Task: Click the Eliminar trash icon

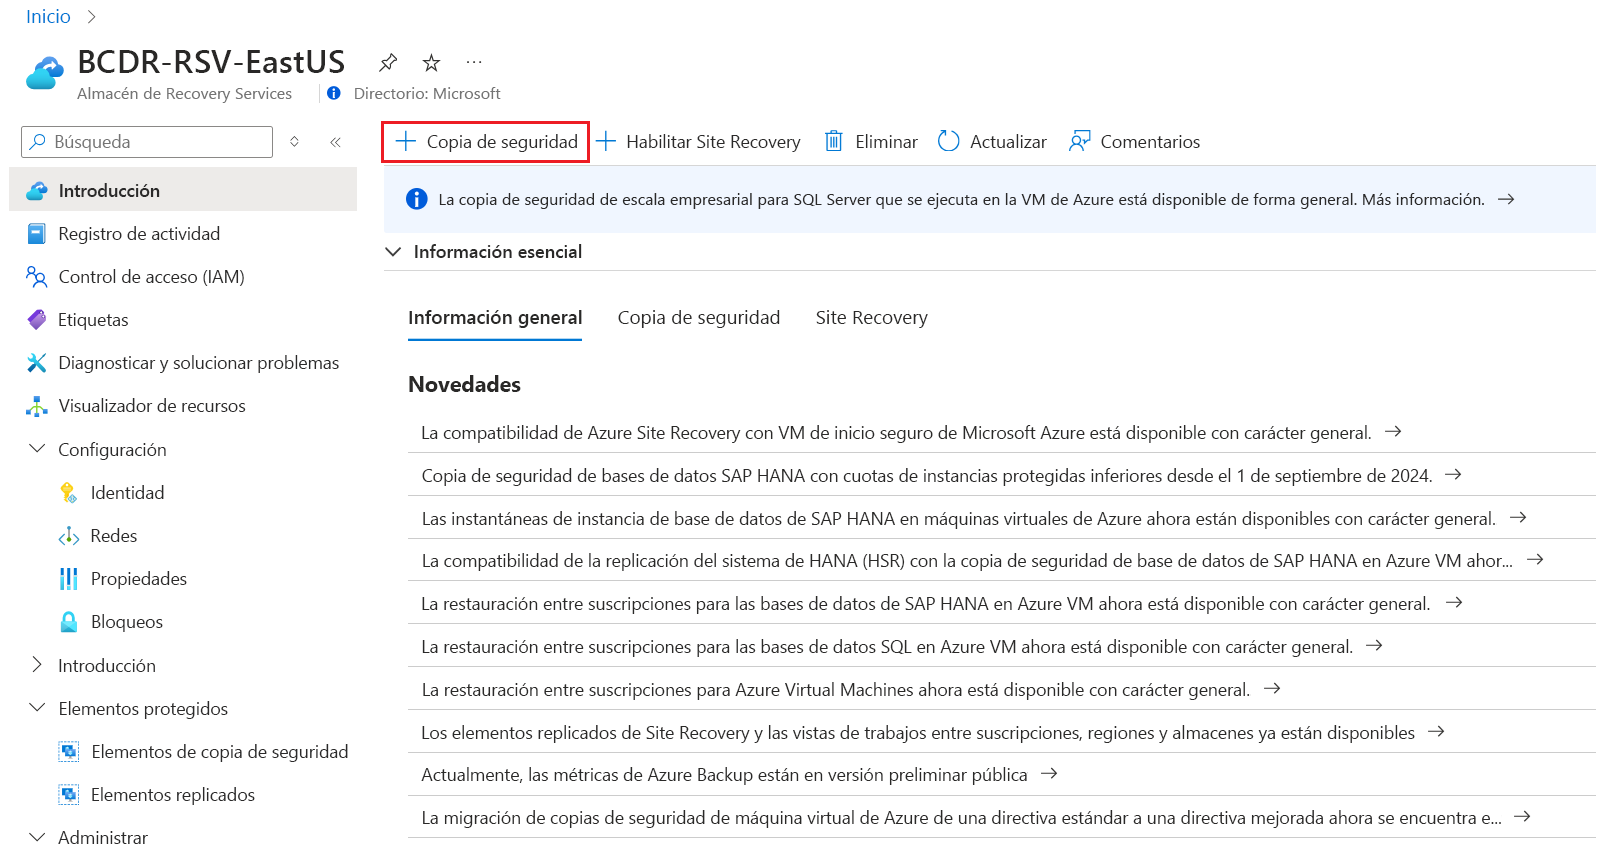Action: pyautogui.click(x=833, y=141)
